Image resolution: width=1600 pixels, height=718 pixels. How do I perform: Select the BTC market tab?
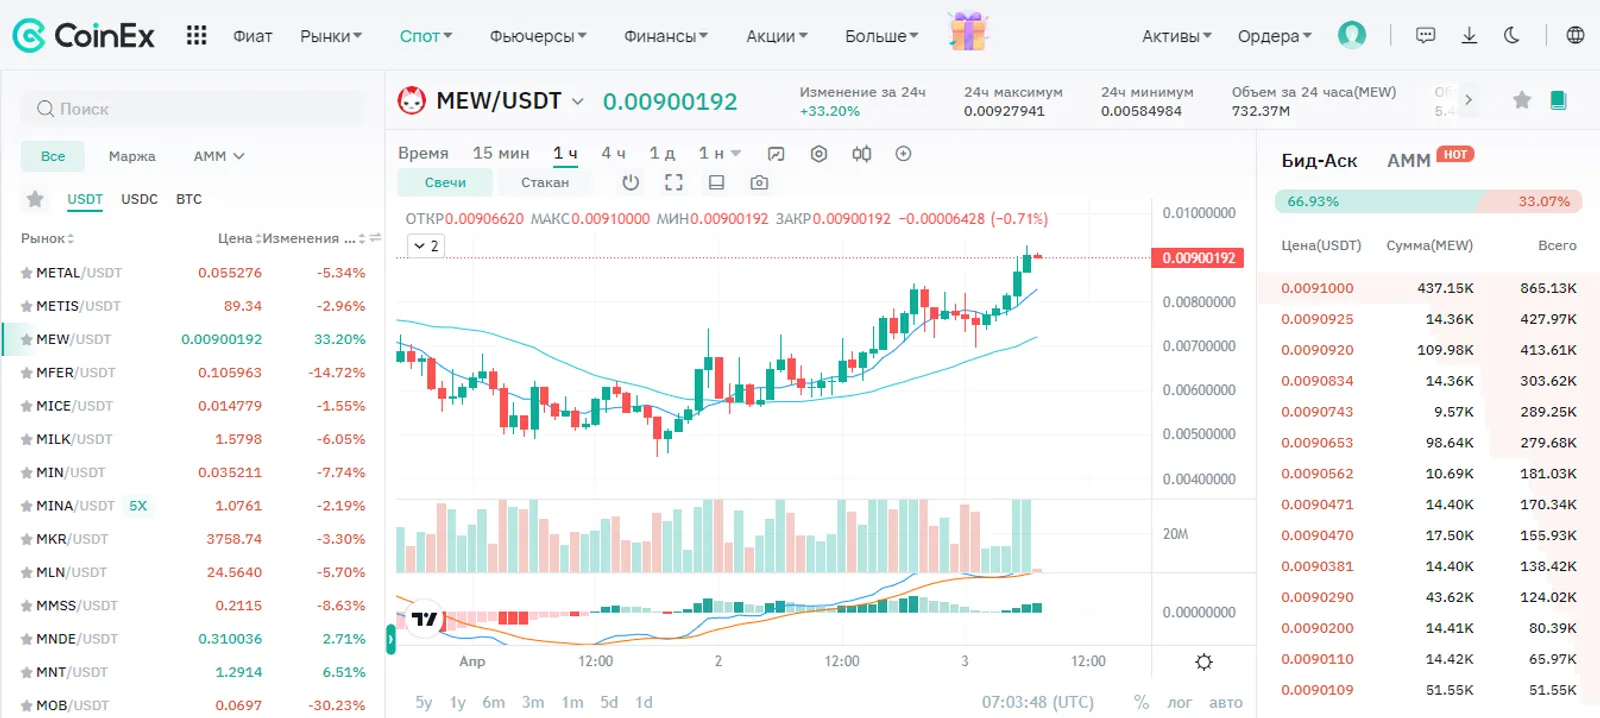(189, 199)
